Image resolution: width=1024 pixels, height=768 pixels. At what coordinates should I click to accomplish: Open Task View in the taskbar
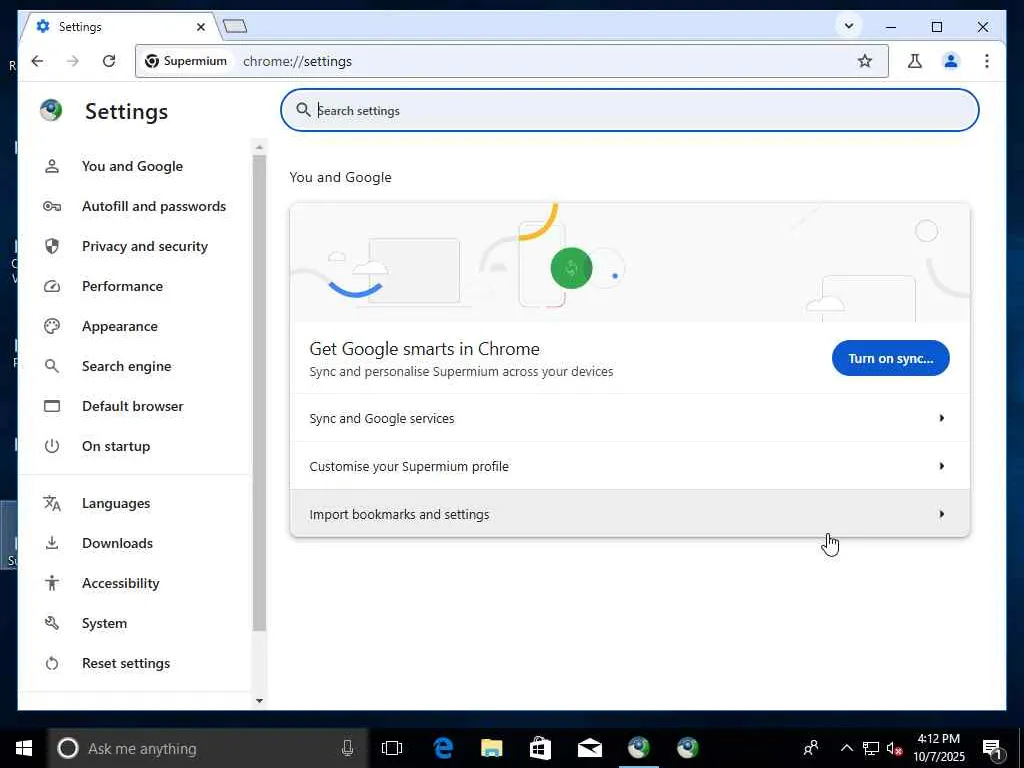click(x=392, y=748)
